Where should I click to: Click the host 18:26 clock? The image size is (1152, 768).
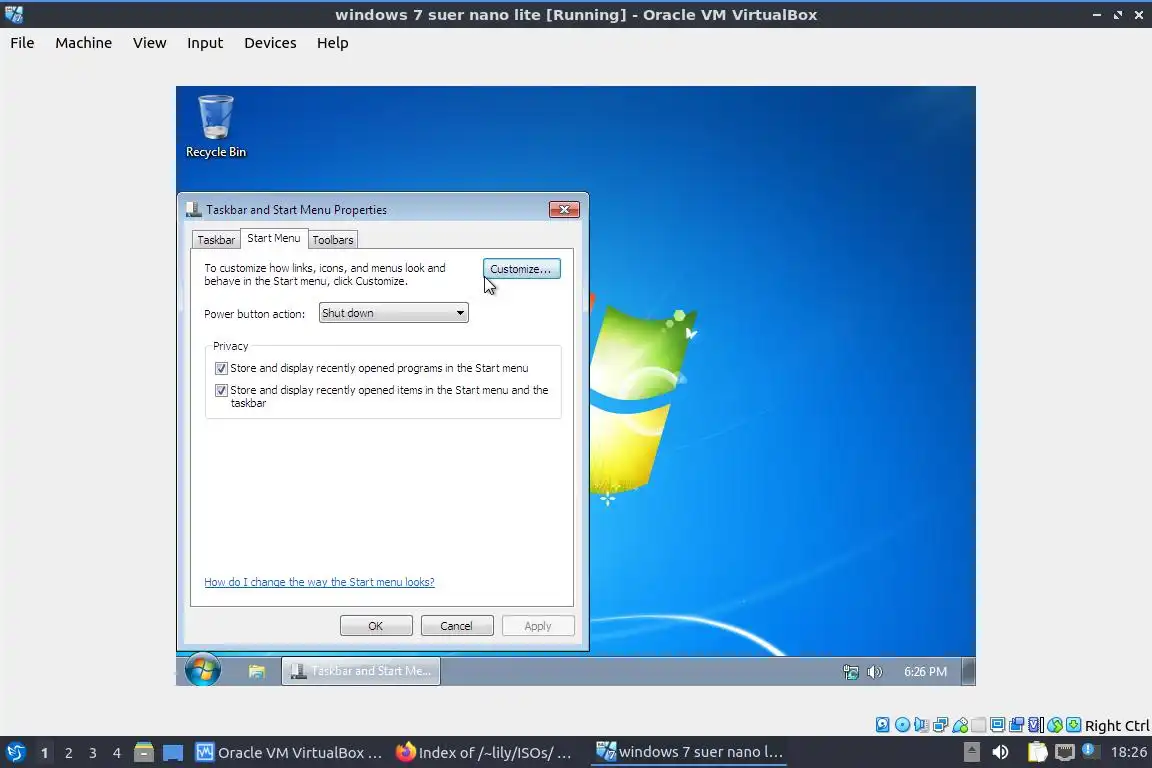[x=1129, y=752]
